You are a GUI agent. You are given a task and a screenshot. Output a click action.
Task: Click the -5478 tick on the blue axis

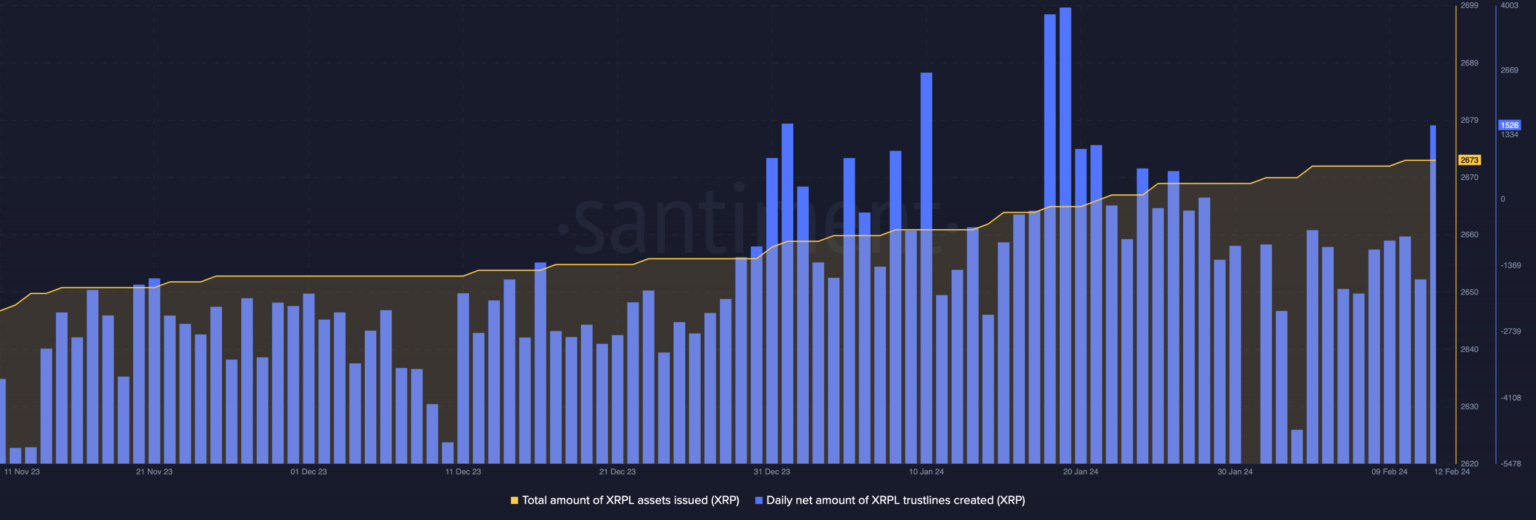pyautogui.click(x=1509, y=464)
